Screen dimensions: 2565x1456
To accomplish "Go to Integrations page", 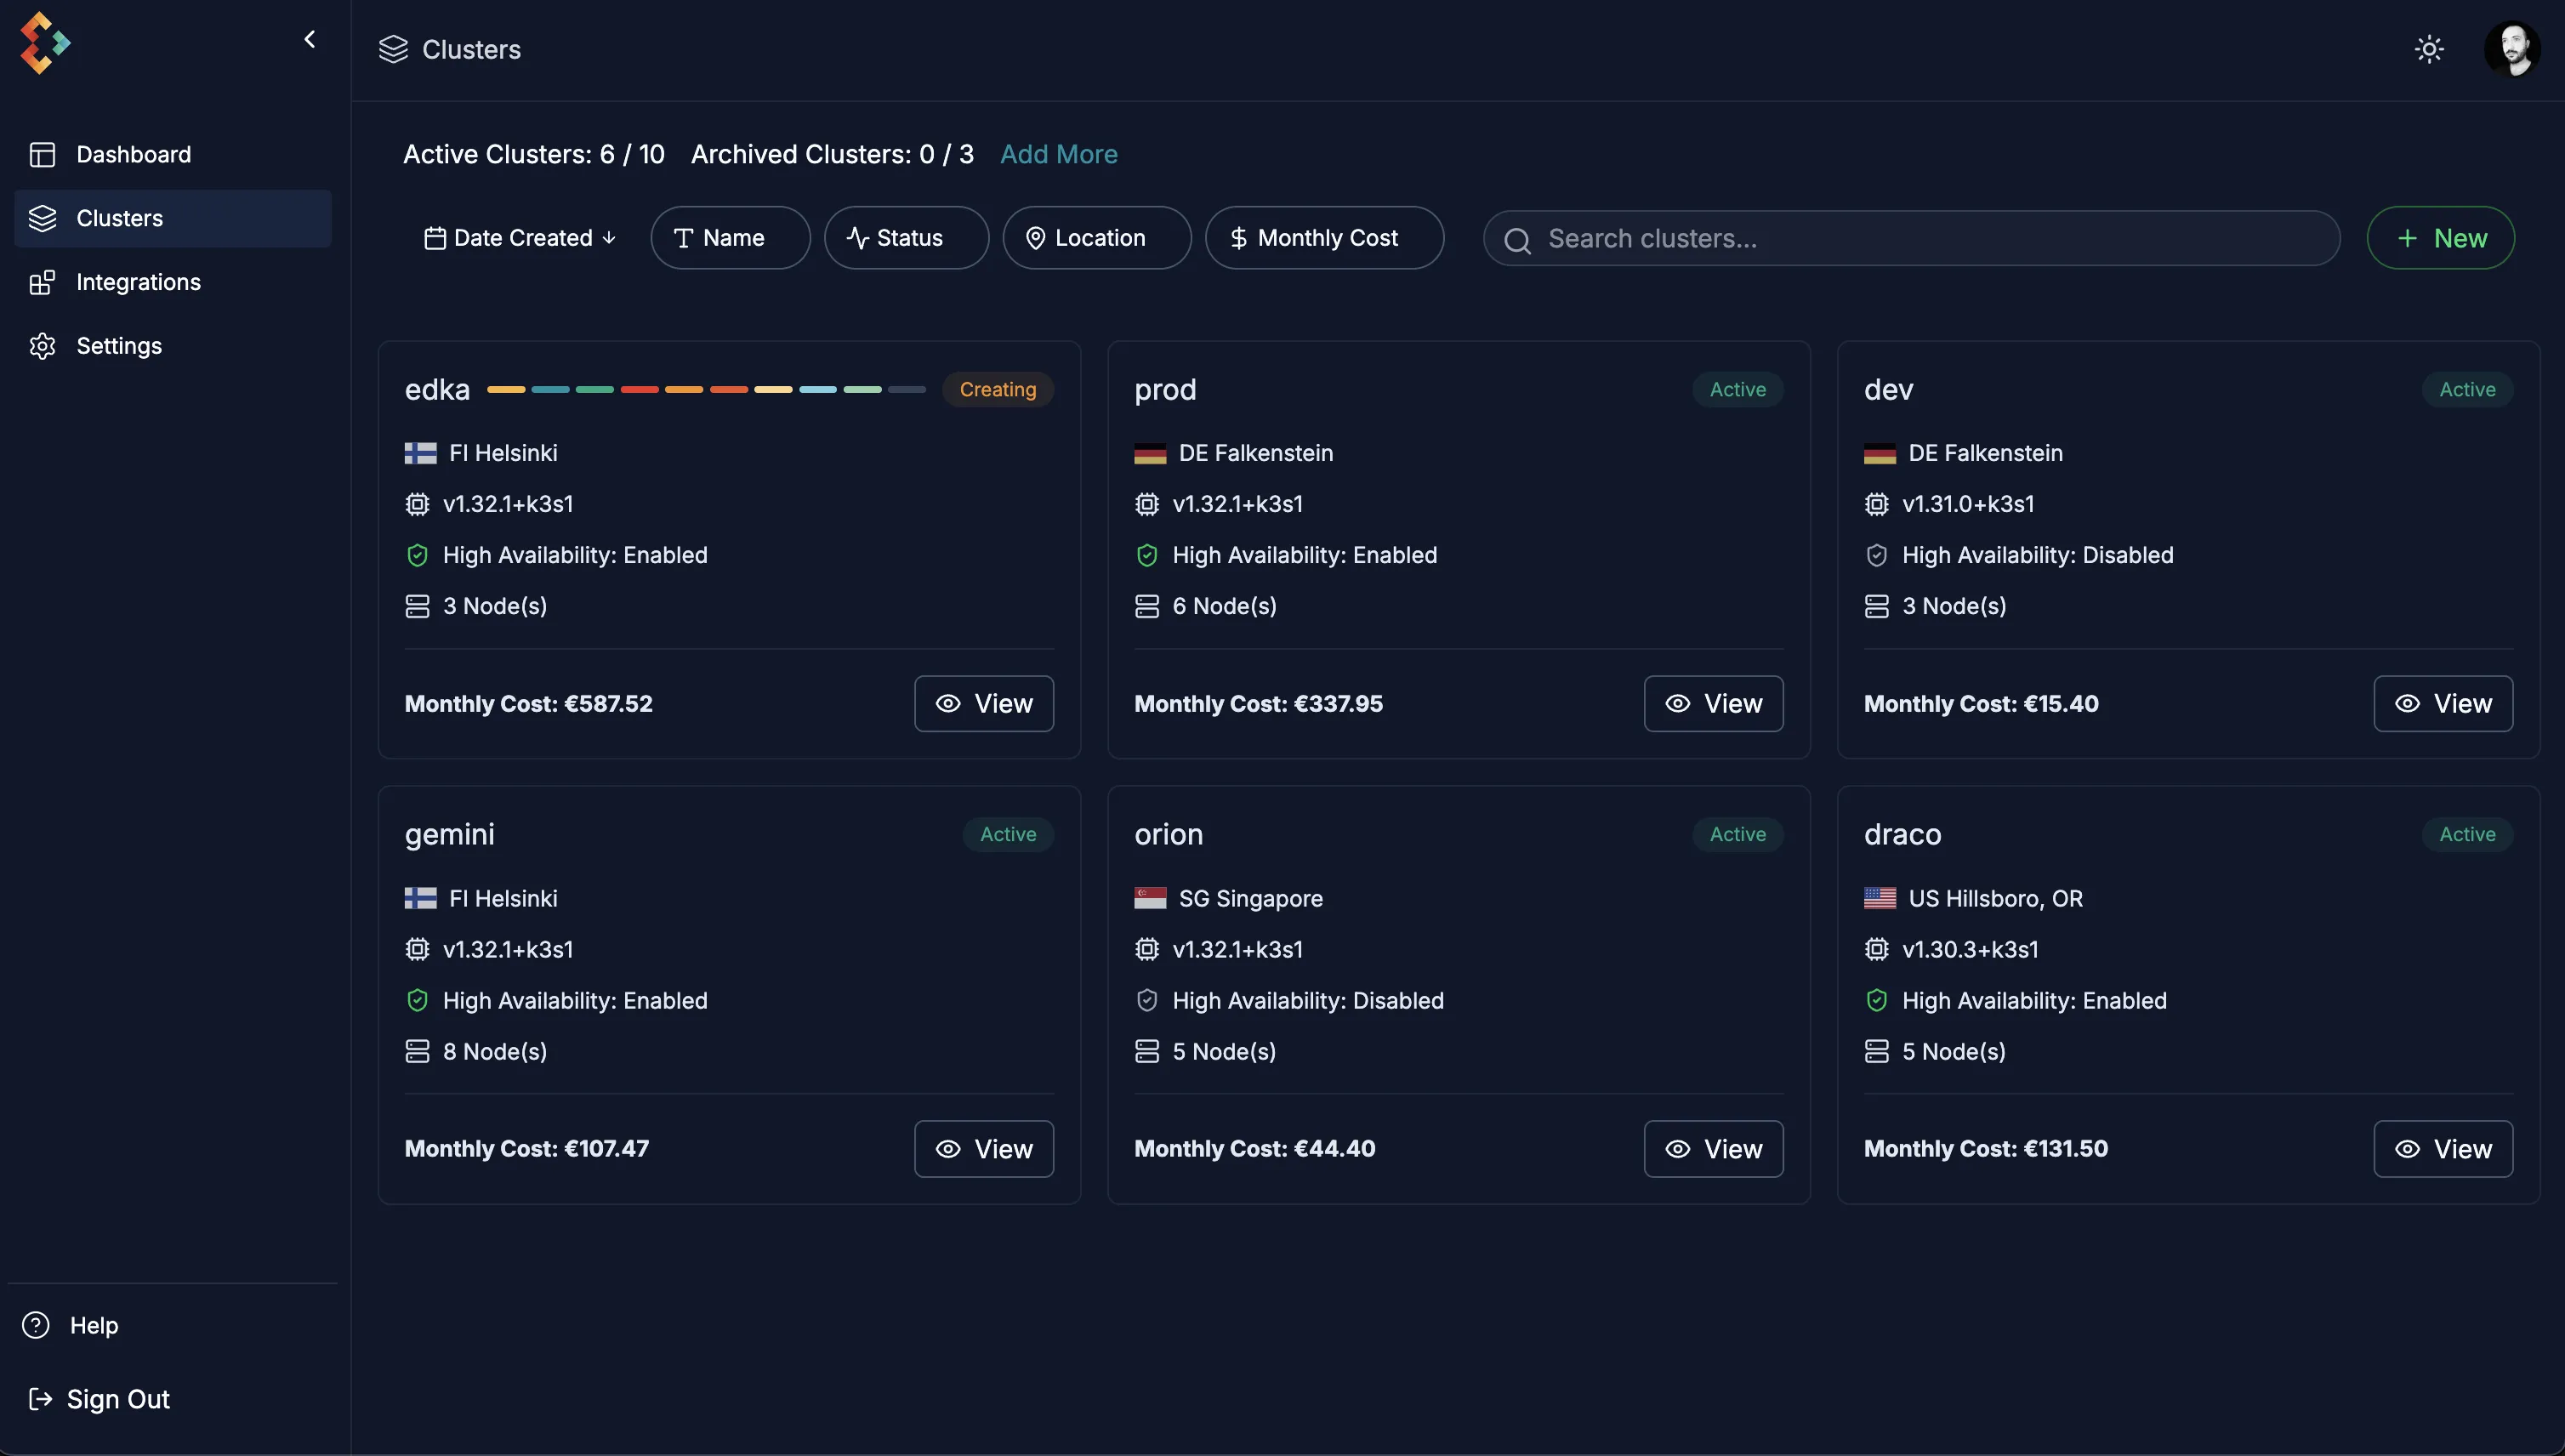I will click(138, 282).
